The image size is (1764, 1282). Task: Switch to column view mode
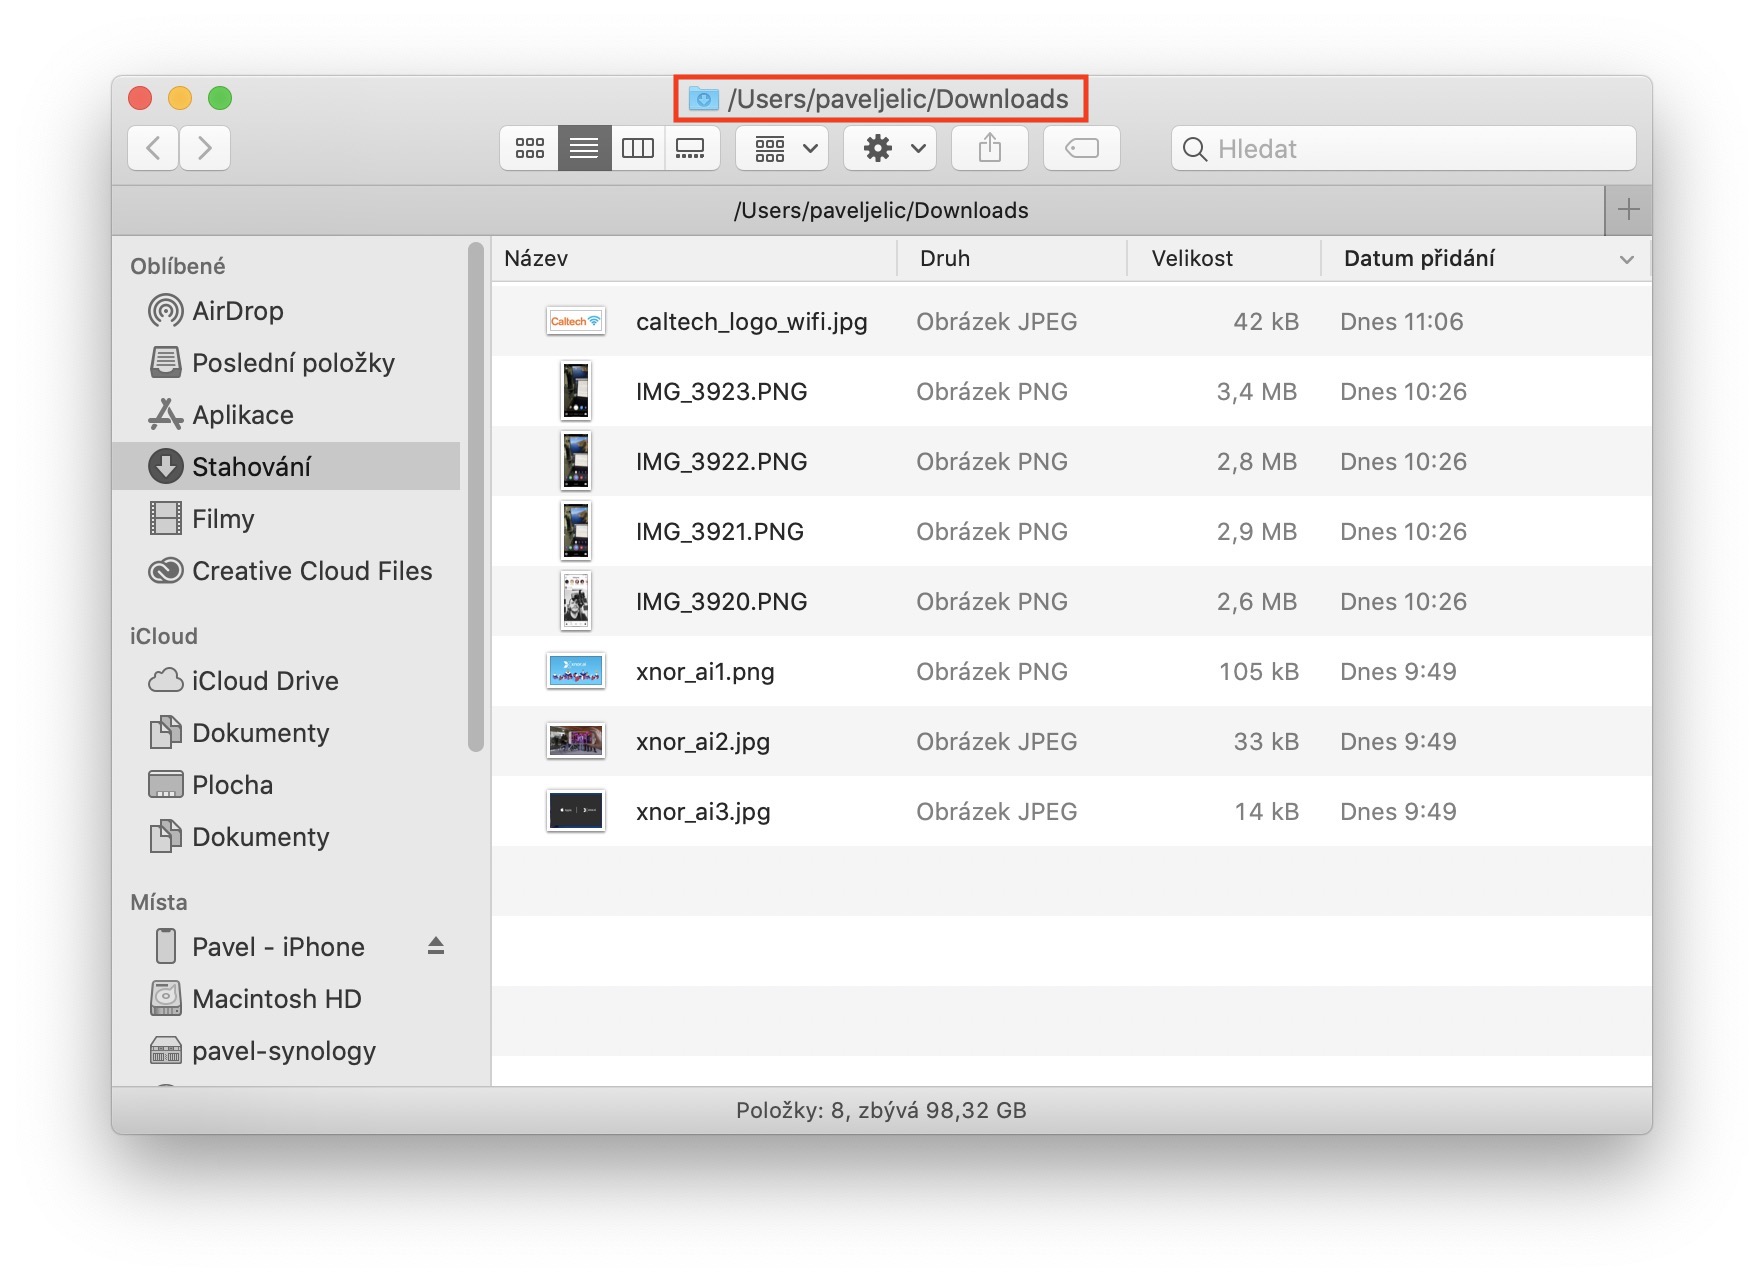pyautogui.click(x=637, y=149)
